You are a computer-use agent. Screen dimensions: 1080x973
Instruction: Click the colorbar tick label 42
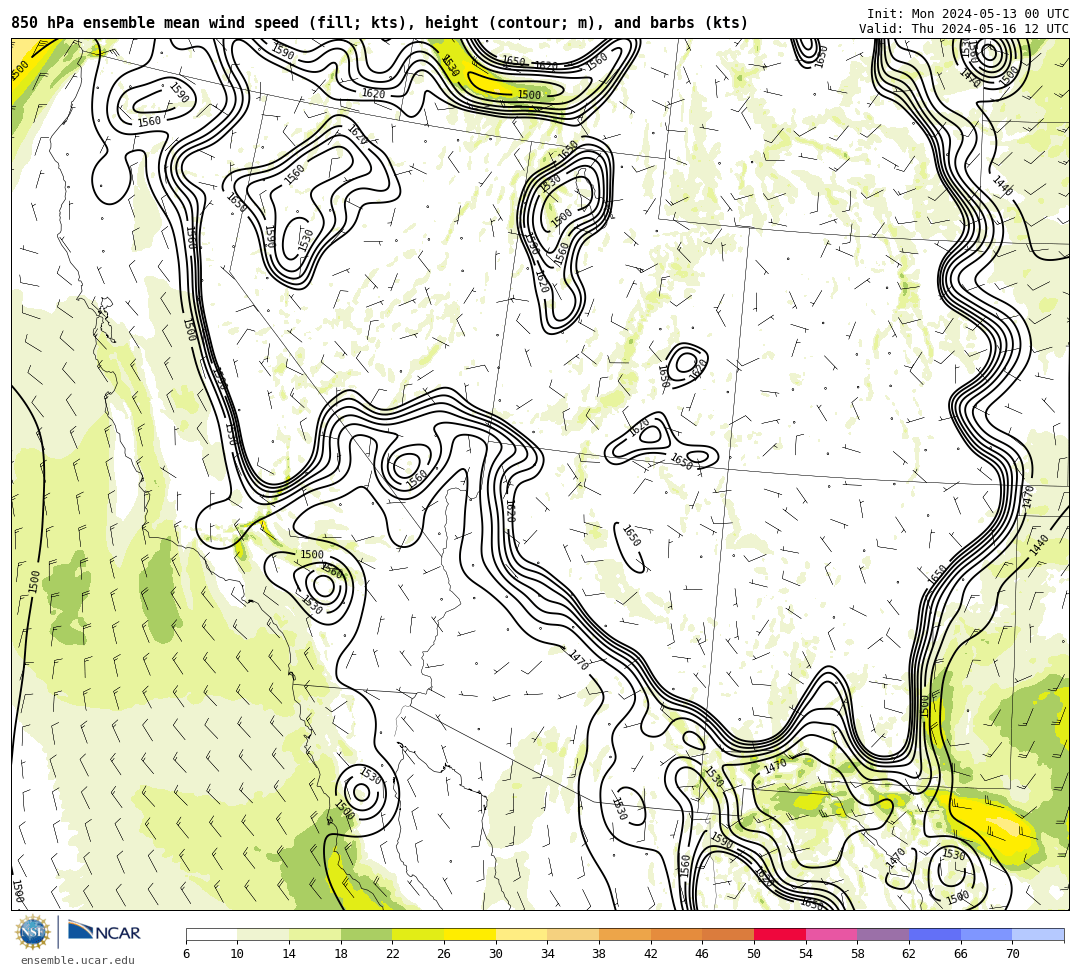point(651,954)
